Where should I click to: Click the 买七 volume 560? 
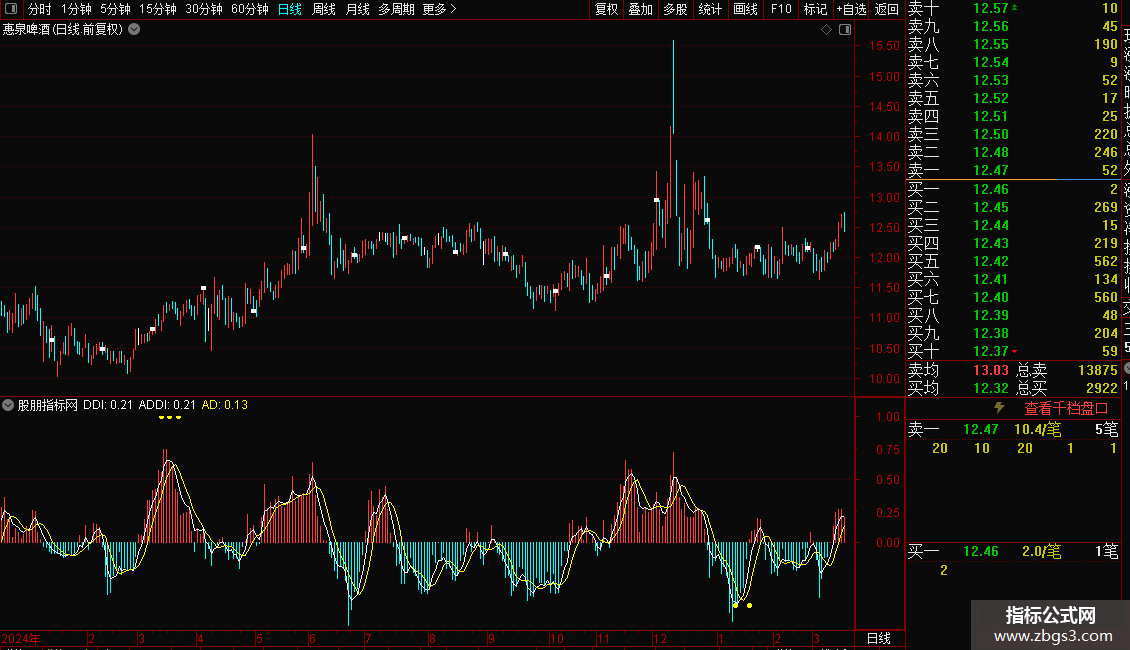click(x=1105, y=297)
